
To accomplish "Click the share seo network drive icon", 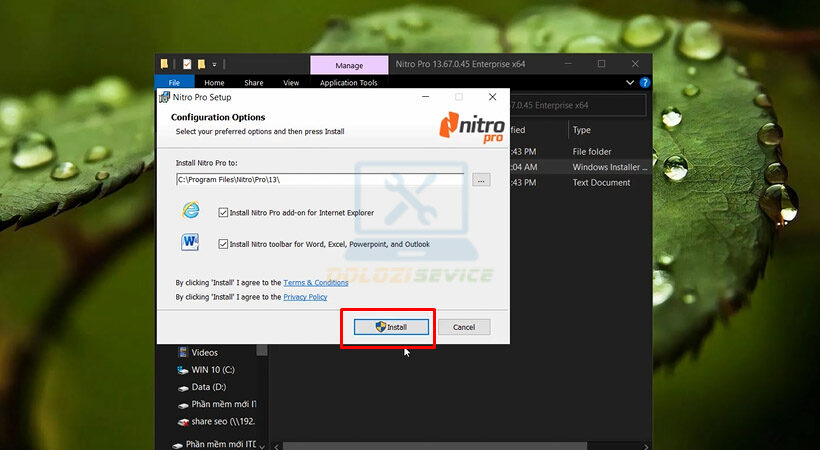I will coord(183,421).
